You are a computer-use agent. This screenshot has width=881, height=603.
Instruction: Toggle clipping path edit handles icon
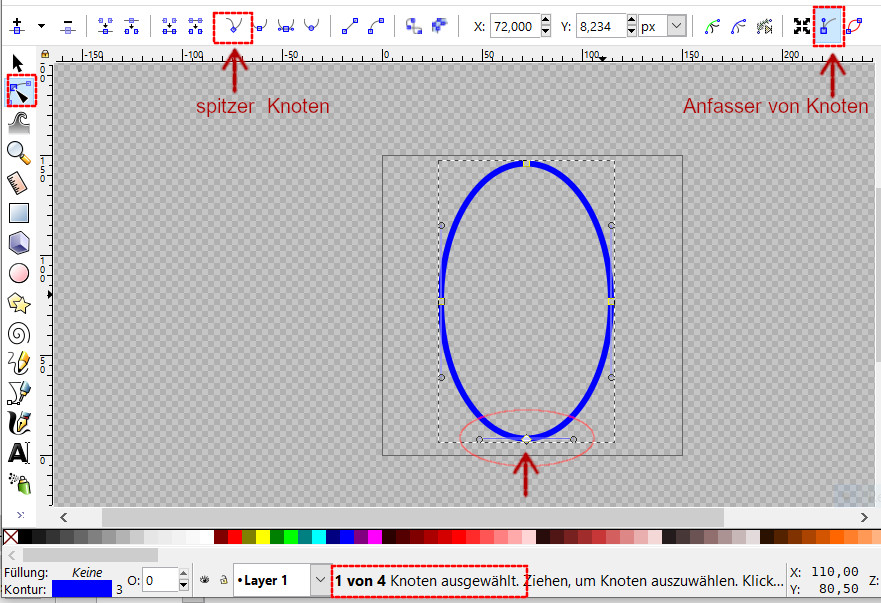[712, 26]
